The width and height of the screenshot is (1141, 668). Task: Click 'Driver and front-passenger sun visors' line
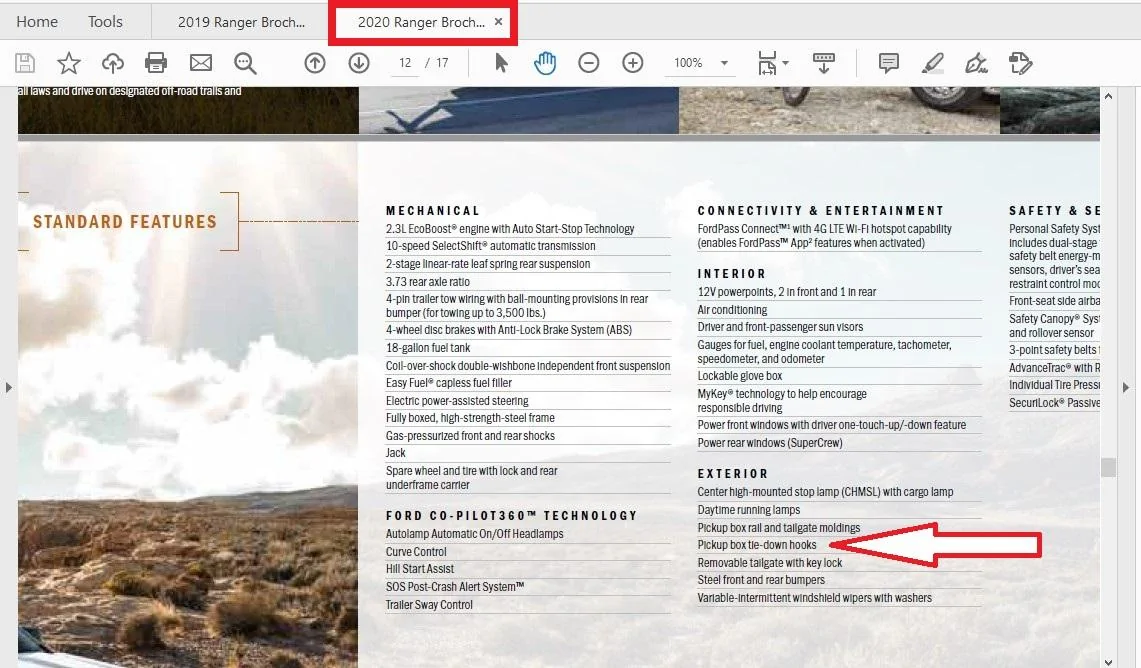780,327
